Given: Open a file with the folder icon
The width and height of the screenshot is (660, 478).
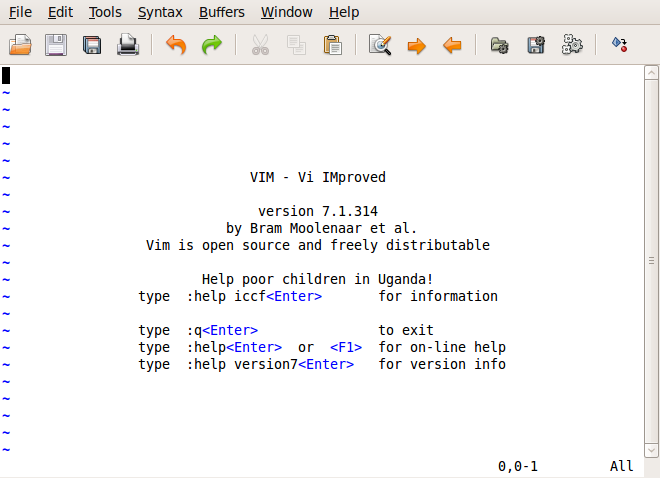Looking at the screenshot, I should click(20, 45).
